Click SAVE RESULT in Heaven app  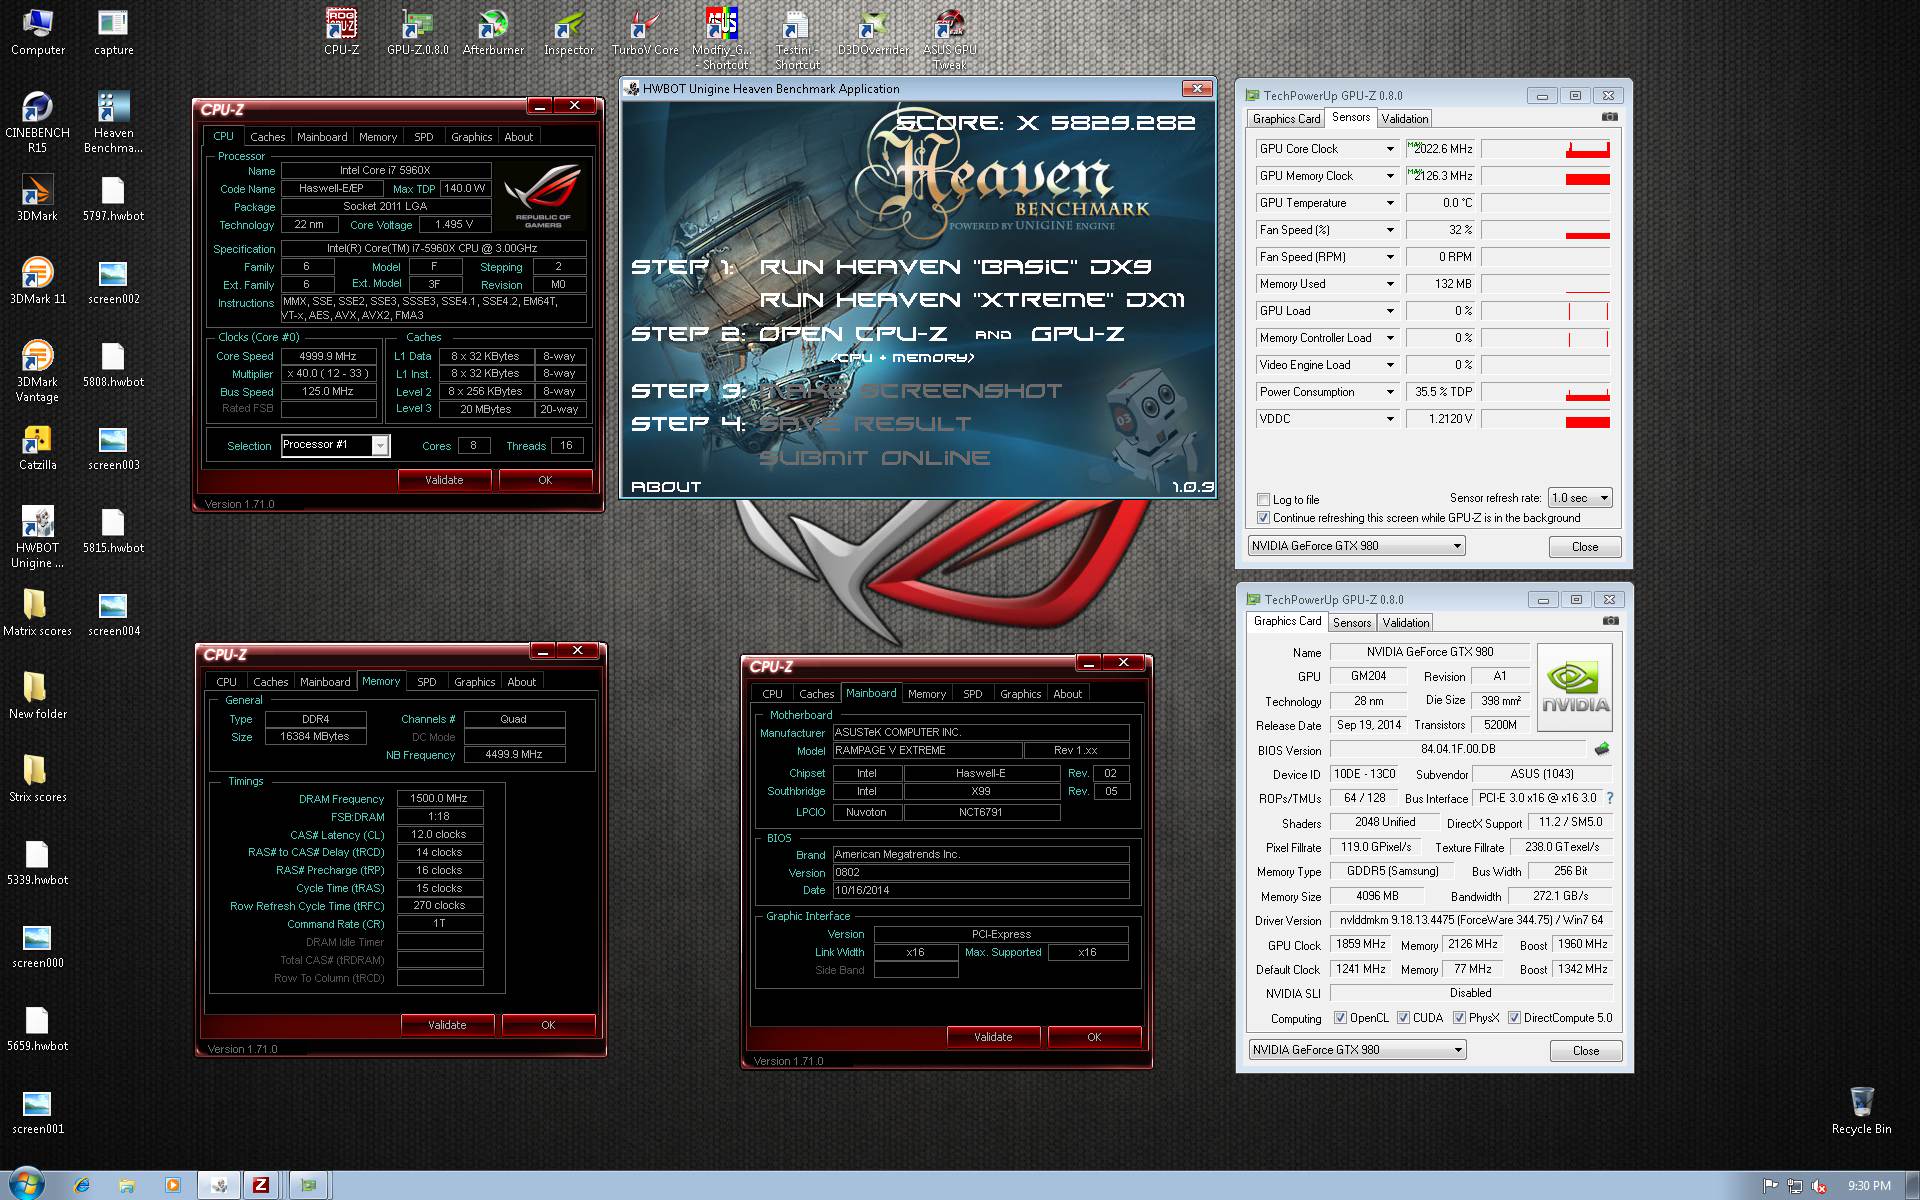(865, 424)
